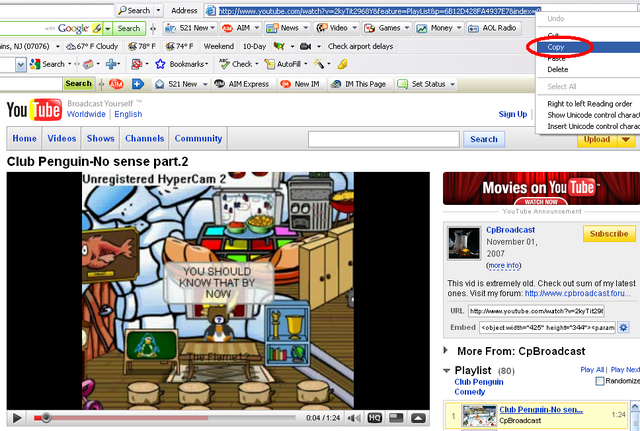This screenshot has width=640, height=431.
Task: Open the Videos tab on YouTube
Action: (x=62, y=139)
